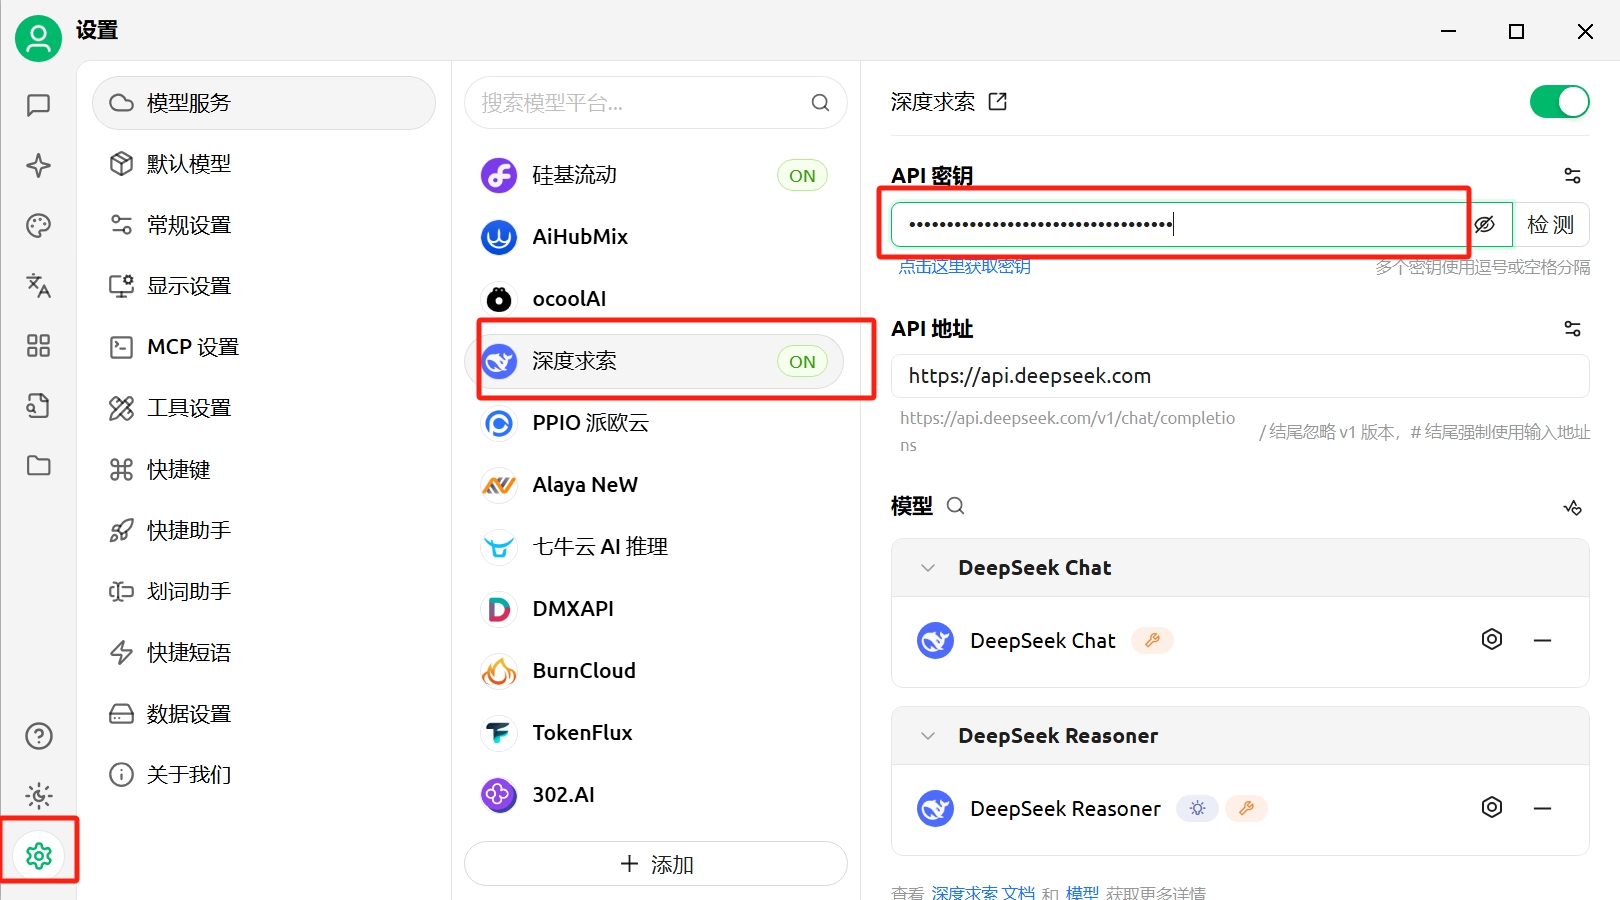Select the 硅基流动 provider
Viewport: 1620px width, 900px height.
(656, 175)
